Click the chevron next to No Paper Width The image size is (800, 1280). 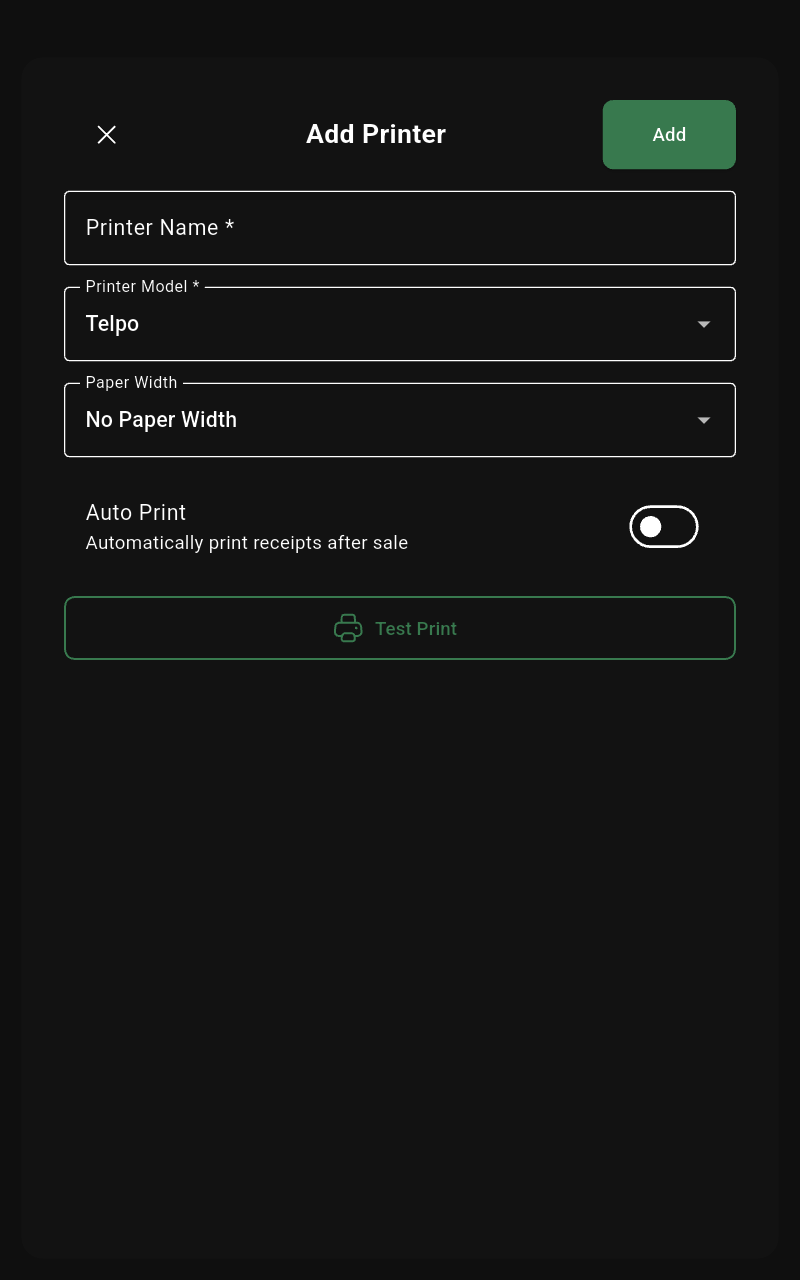[704, 420]
